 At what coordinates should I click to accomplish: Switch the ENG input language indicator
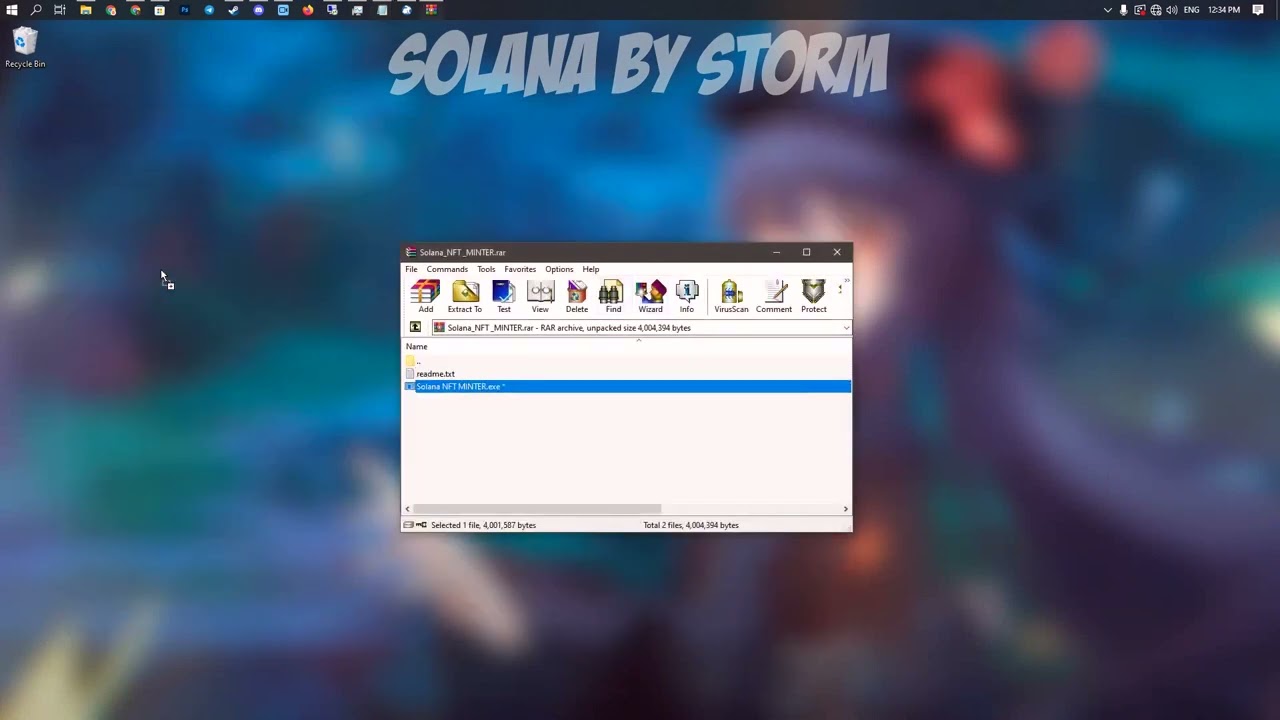click(1191, 10)
